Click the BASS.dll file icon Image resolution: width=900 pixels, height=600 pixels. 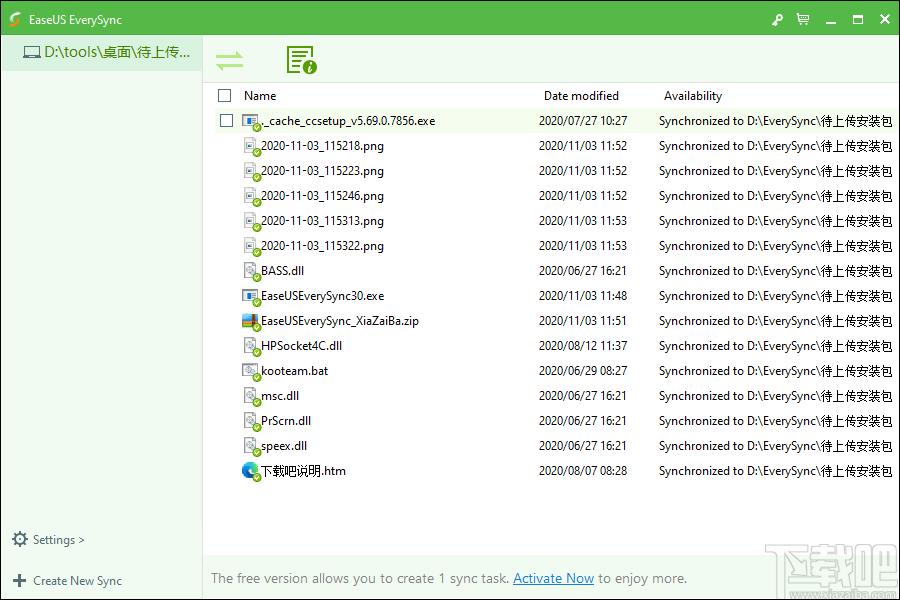tap(251, 272)
